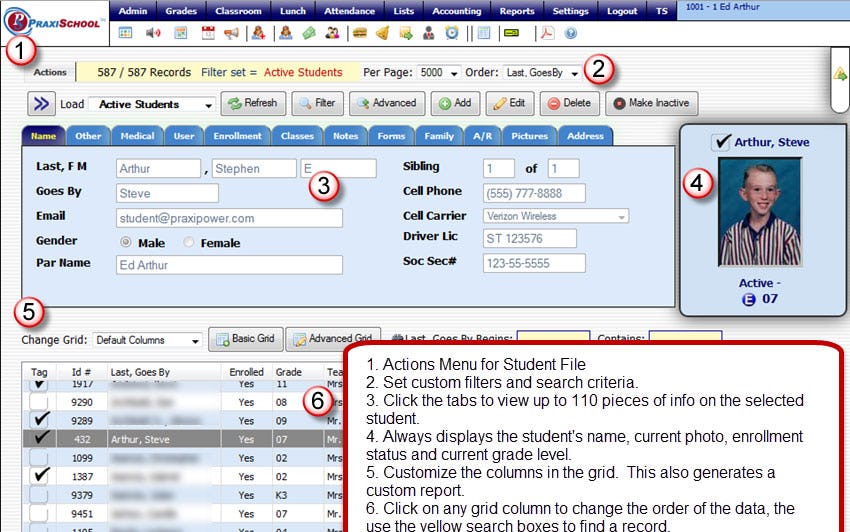Click the megaphone icon
Viewport: 850px width, 532px height.
coord(231,33)
